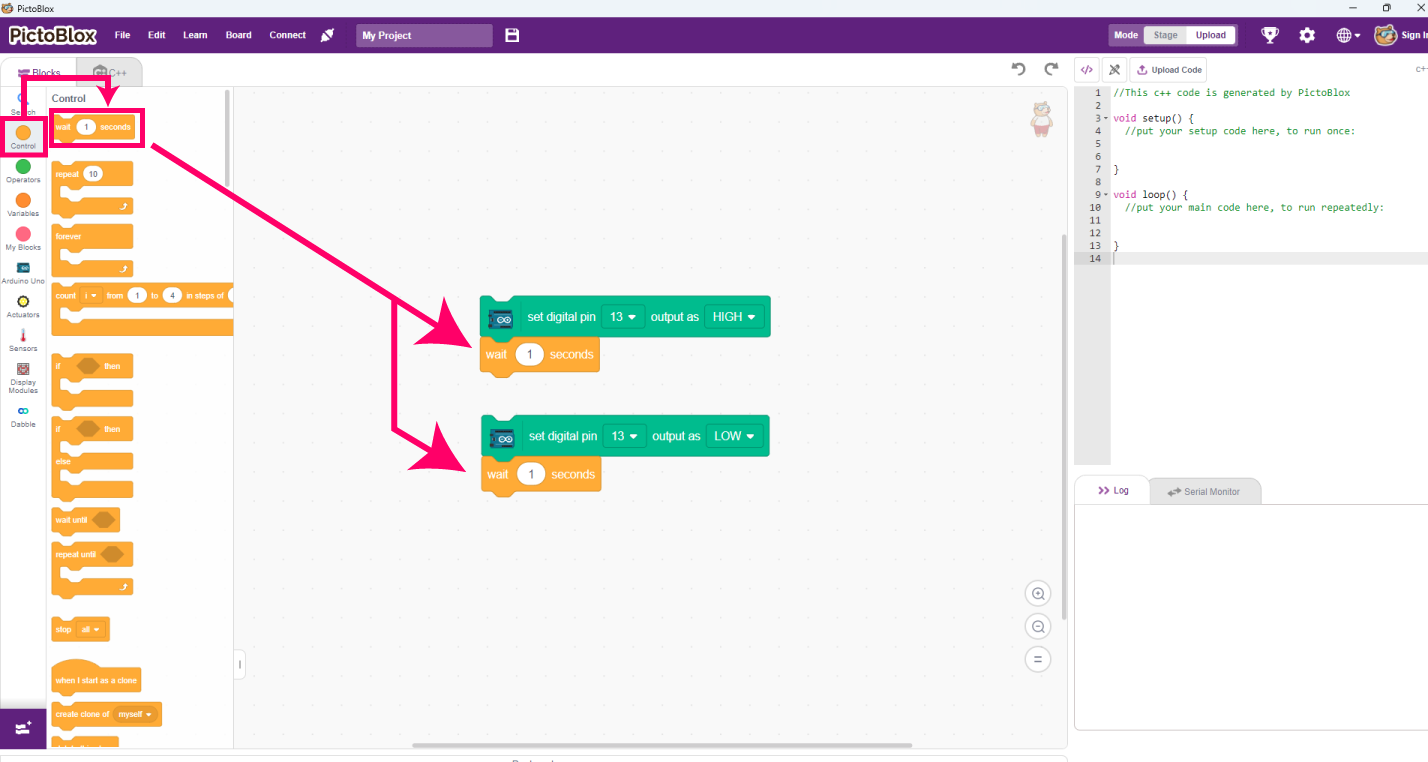Open settings with the gear icon

[x=1307, y=35]
